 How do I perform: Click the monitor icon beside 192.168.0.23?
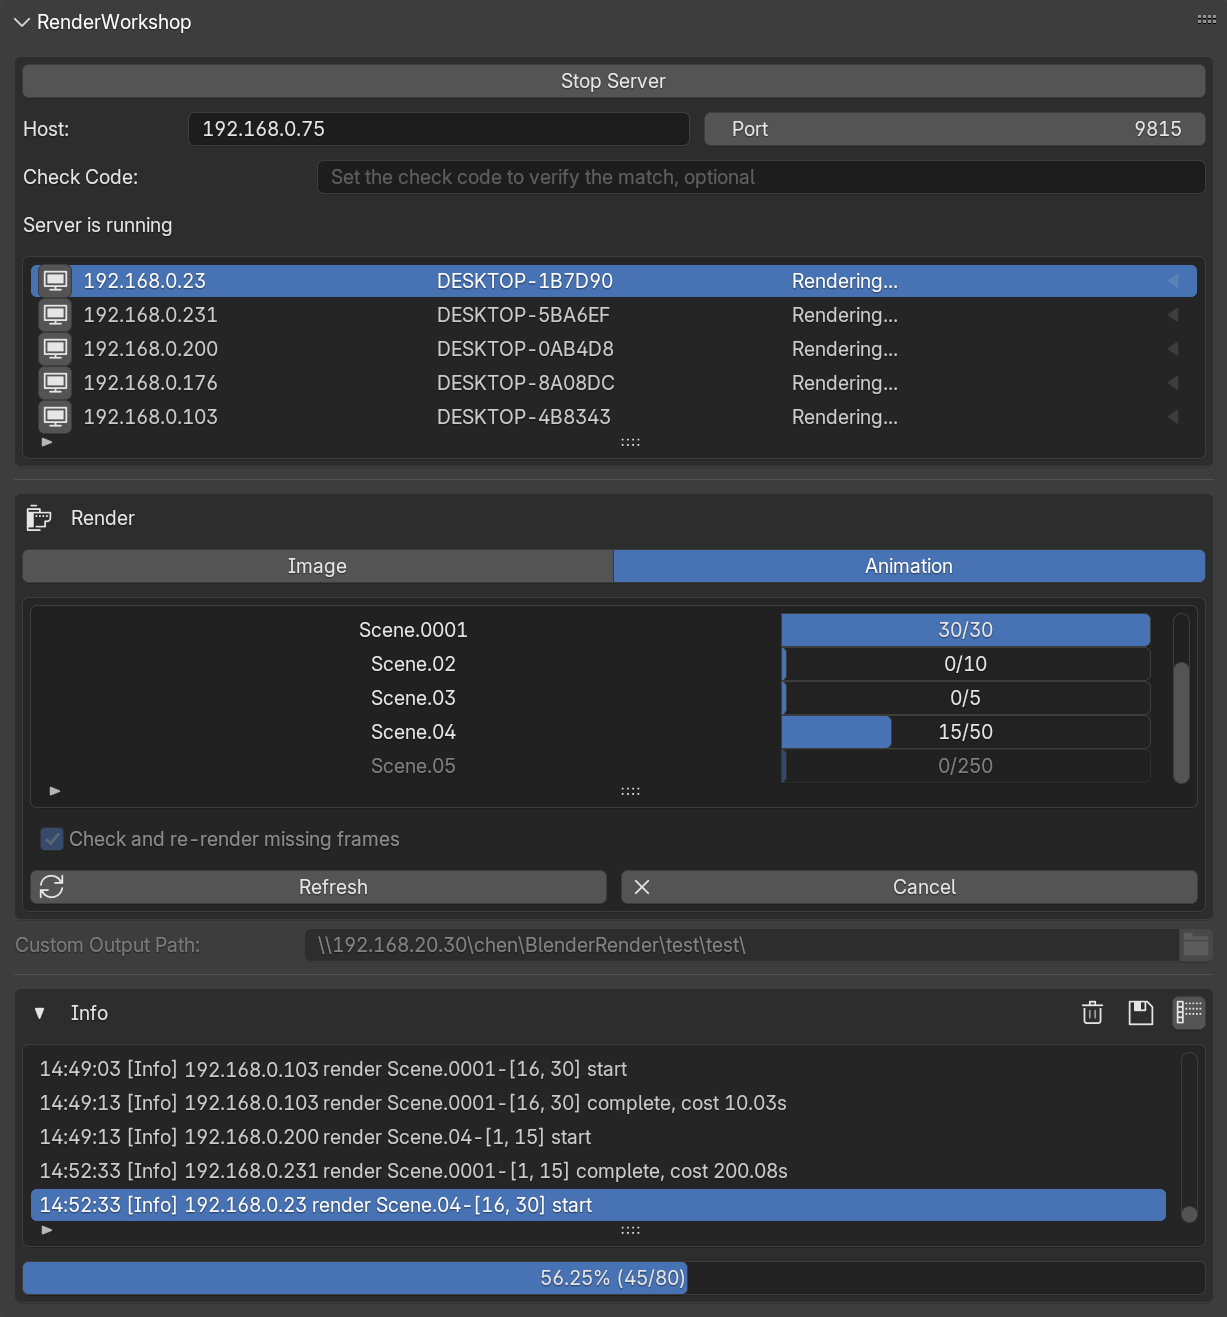(x=55, y=281)
